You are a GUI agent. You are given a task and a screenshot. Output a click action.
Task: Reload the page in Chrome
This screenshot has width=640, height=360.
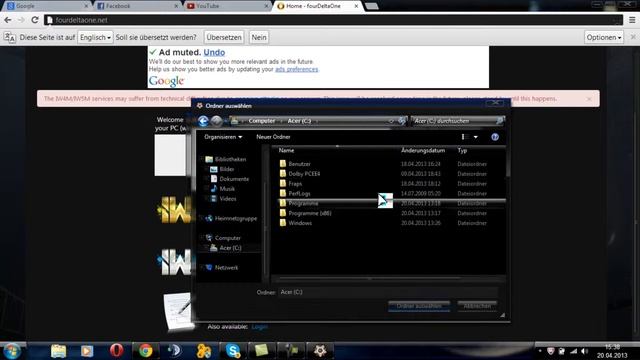(x=35, y=20)
